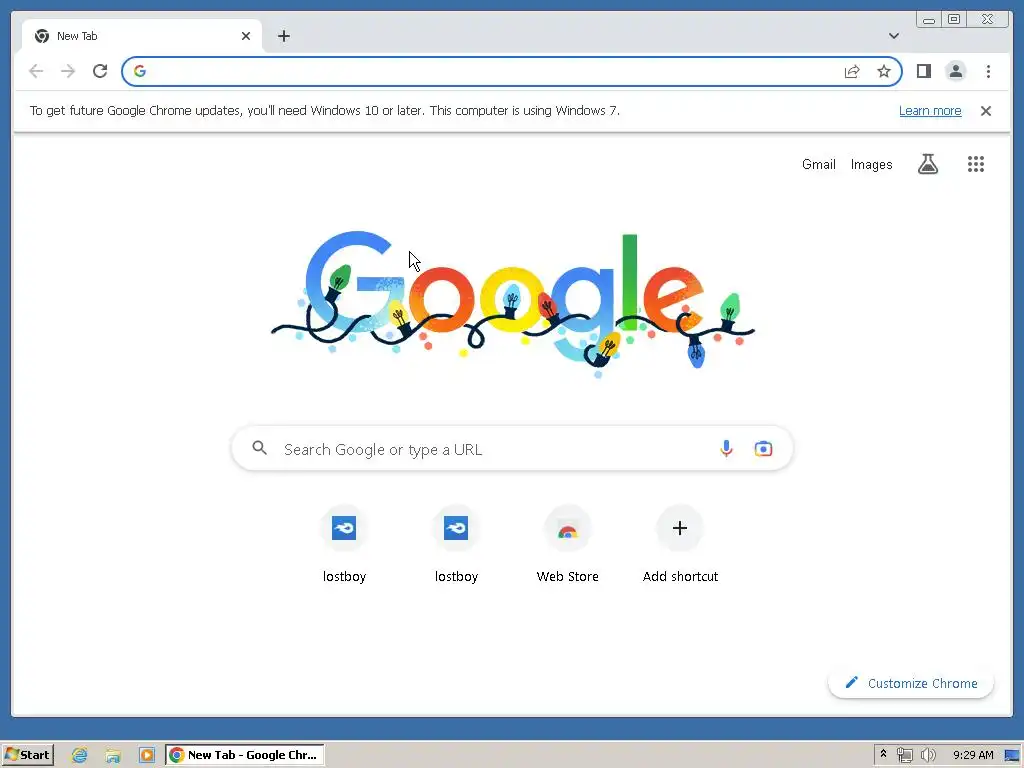
Task: Open the Images link
Action: [871, 165]
